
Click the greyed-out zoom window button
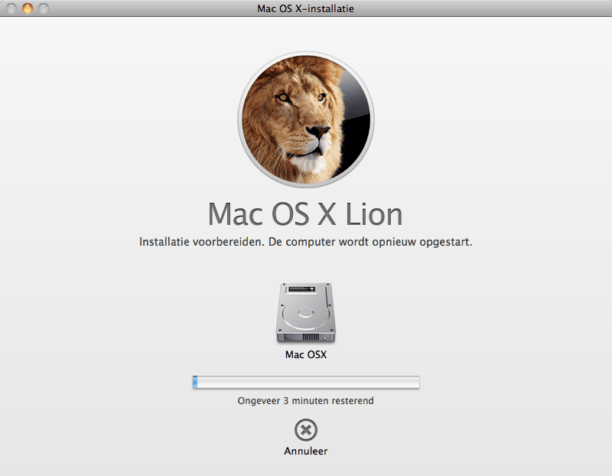pyautogui.click(x=43, y=8)
